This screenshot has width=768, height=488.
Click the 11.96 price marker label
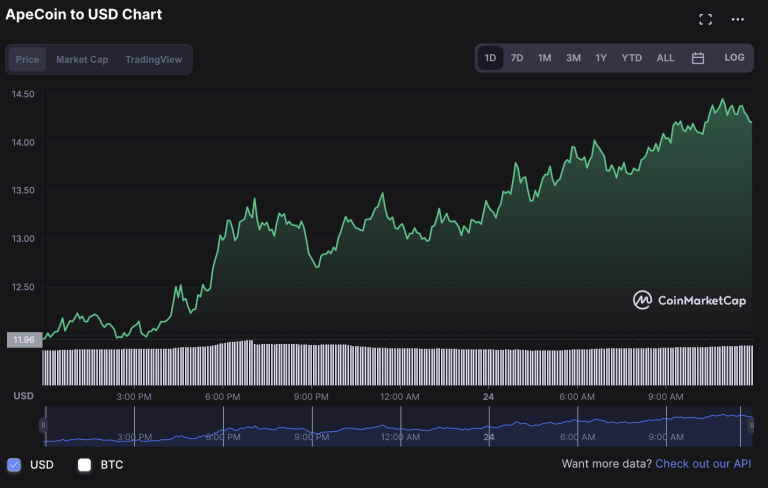click(x=24, y=340)
